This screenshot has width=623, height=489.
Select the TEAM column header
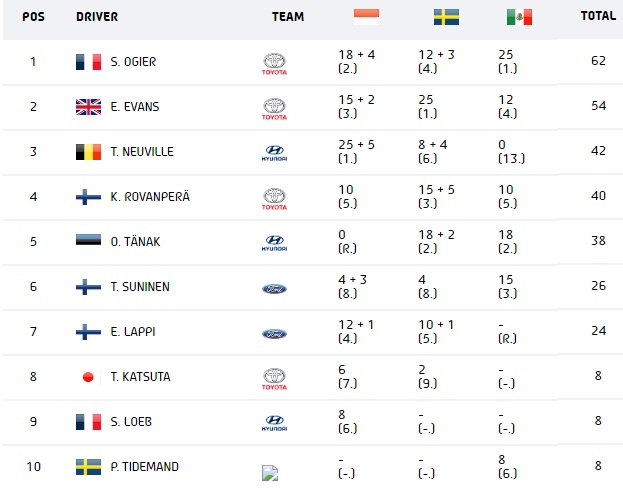pyautogui.click(x=288, y=17)
